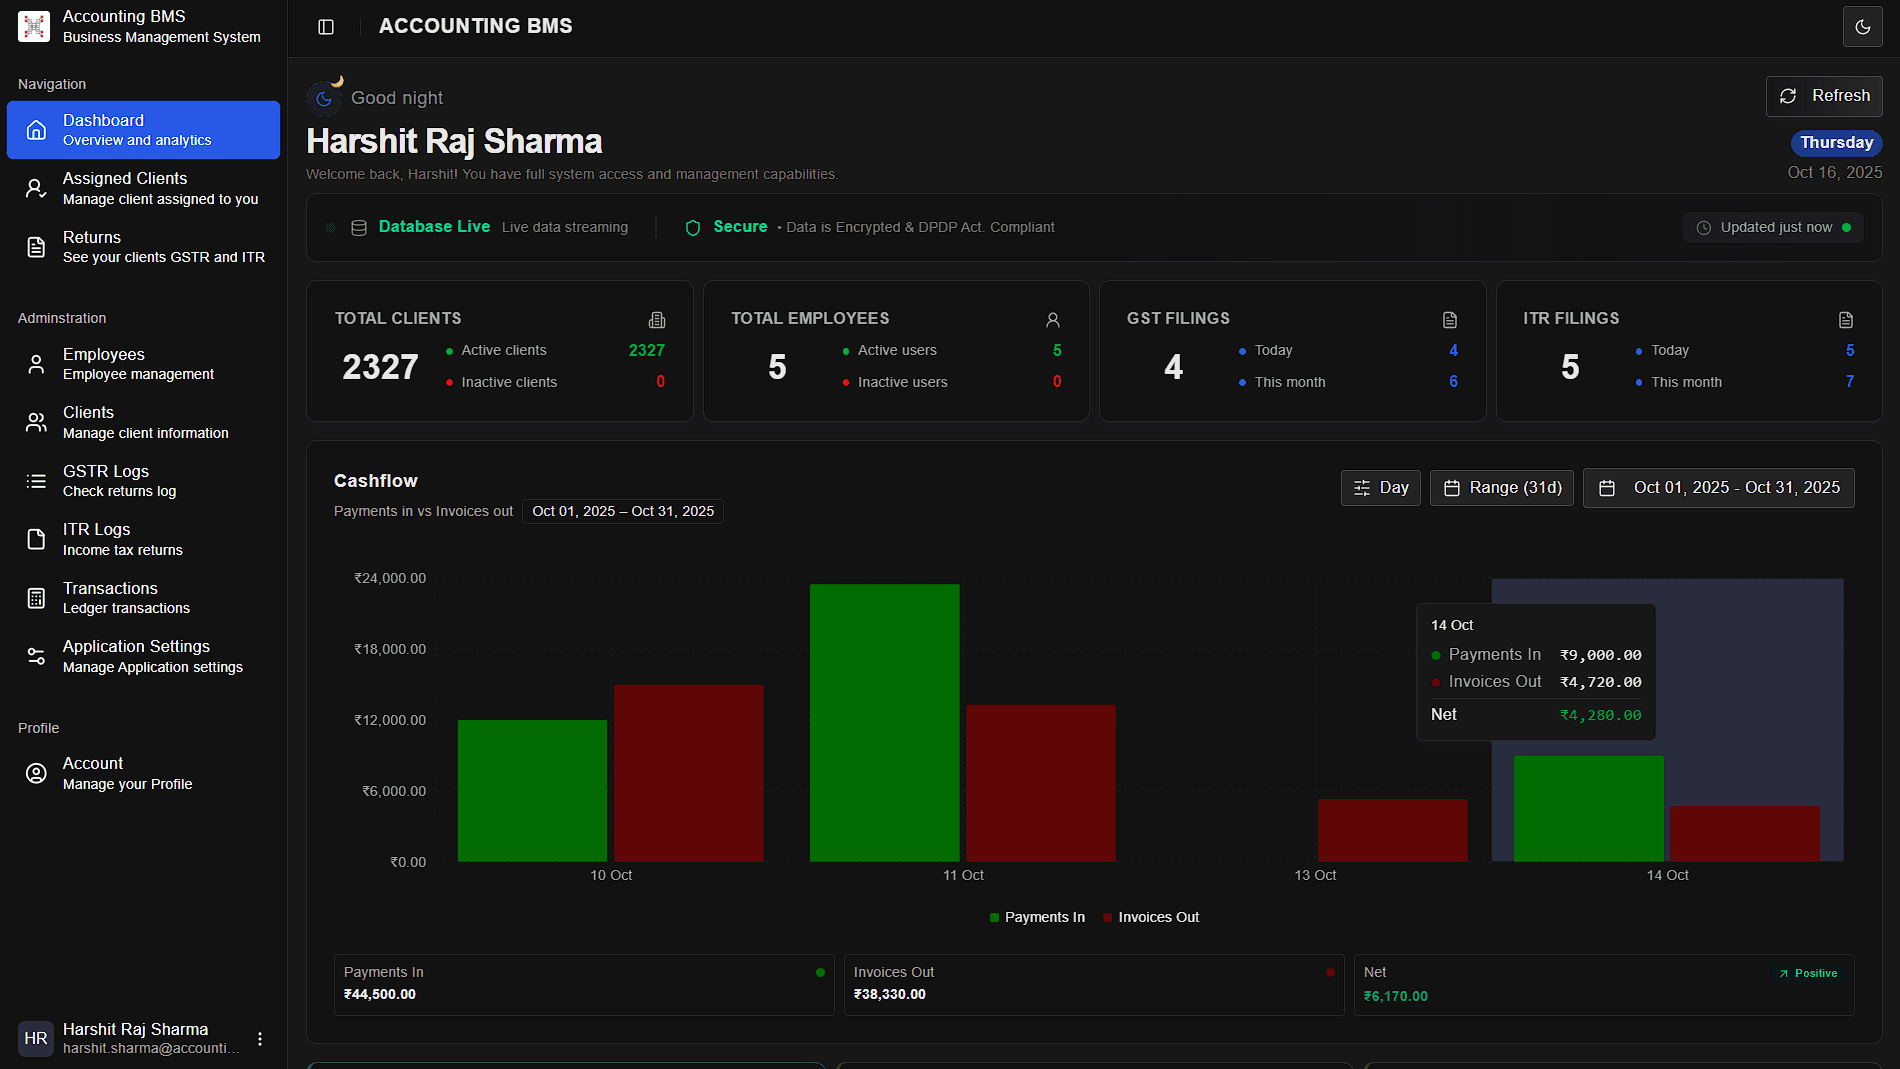
Task: Open the Oct 01 – Oct 31 date picker
Action: tap(1718, 488)
